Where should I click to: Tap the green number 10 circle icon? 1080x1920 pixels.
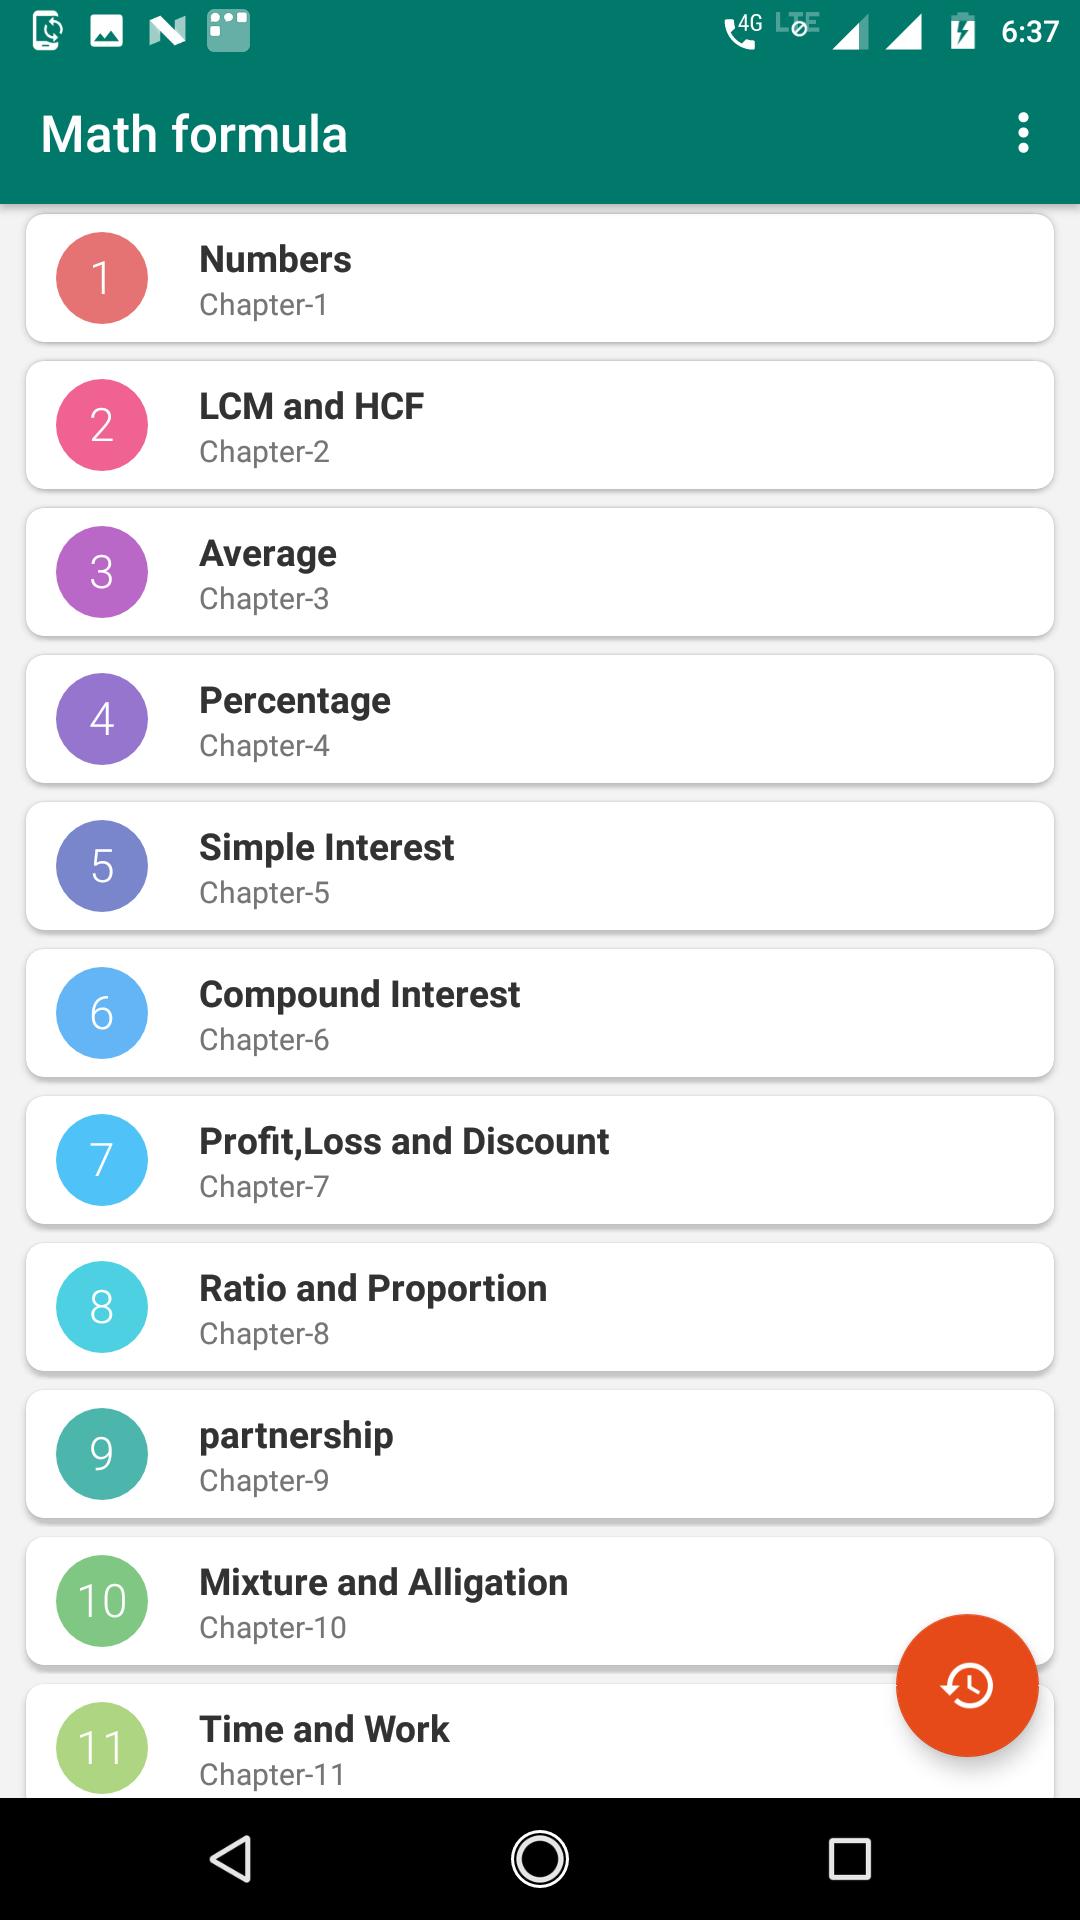(x=102, y=1601)
